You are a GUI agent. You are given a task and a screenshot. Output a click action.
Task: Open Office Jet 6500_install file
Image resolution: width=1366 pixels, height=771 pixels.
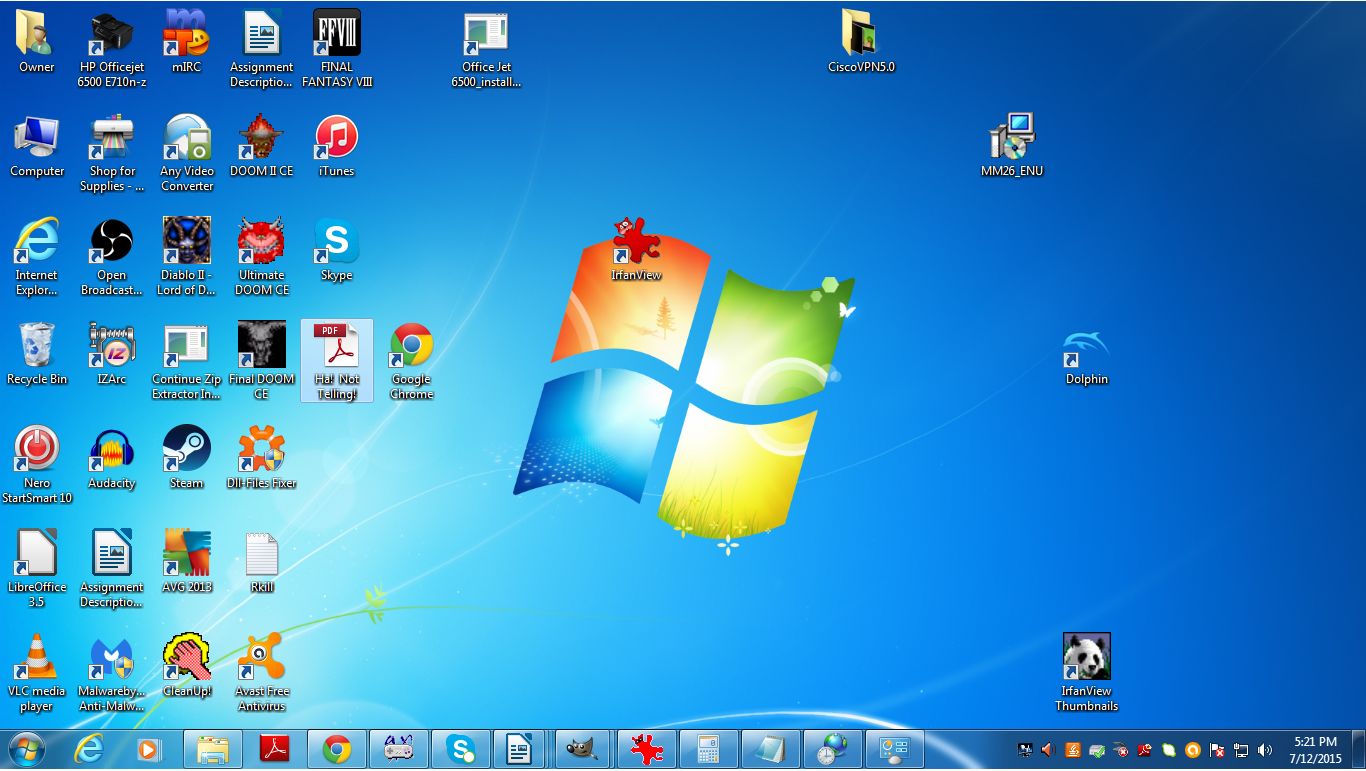pyautogui.click(x=487, y=49)
